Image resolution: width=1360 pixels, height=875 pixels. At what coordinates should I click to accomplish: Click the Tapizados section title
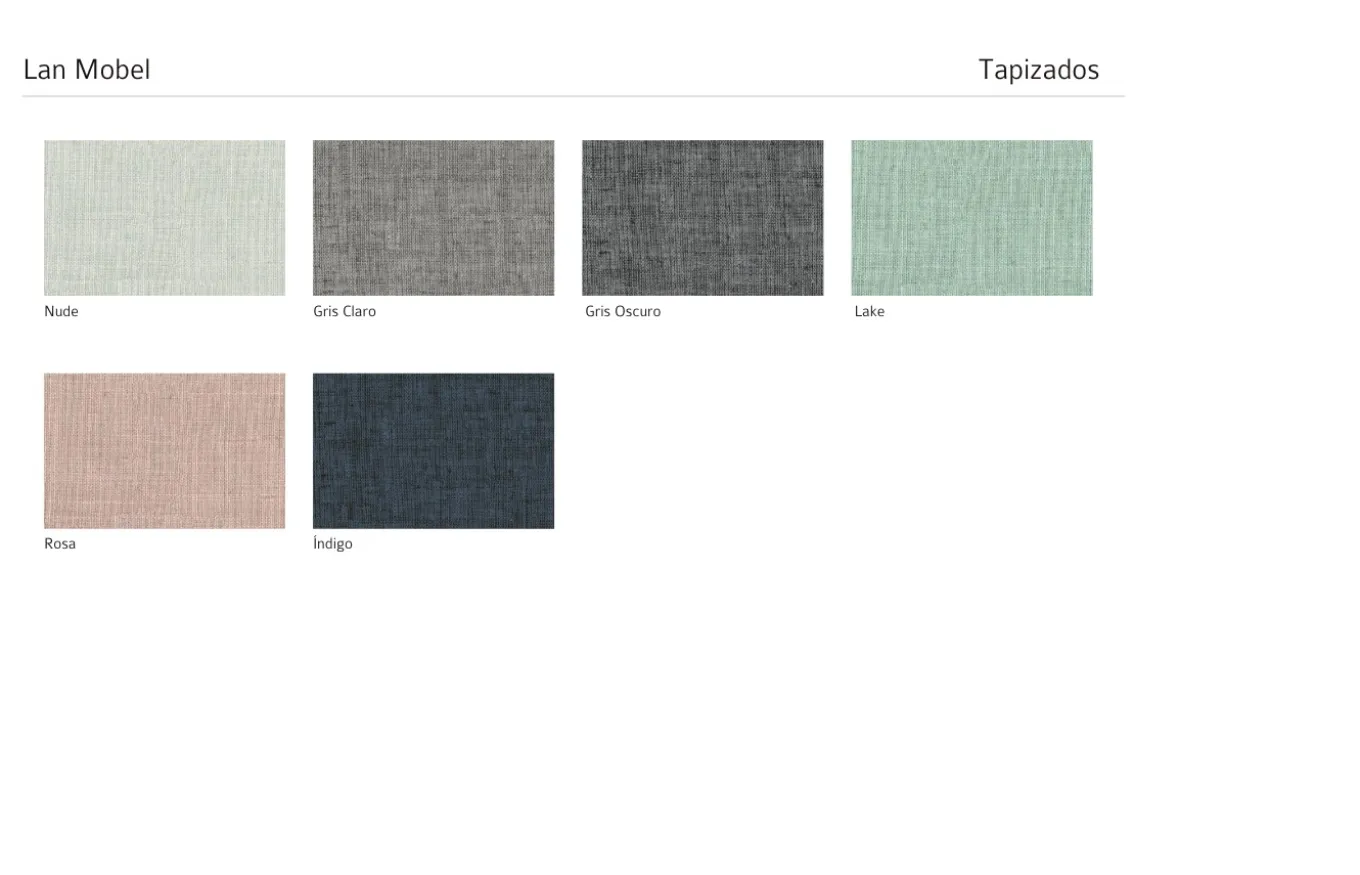pyautogui.click(x=1038, y=70)
